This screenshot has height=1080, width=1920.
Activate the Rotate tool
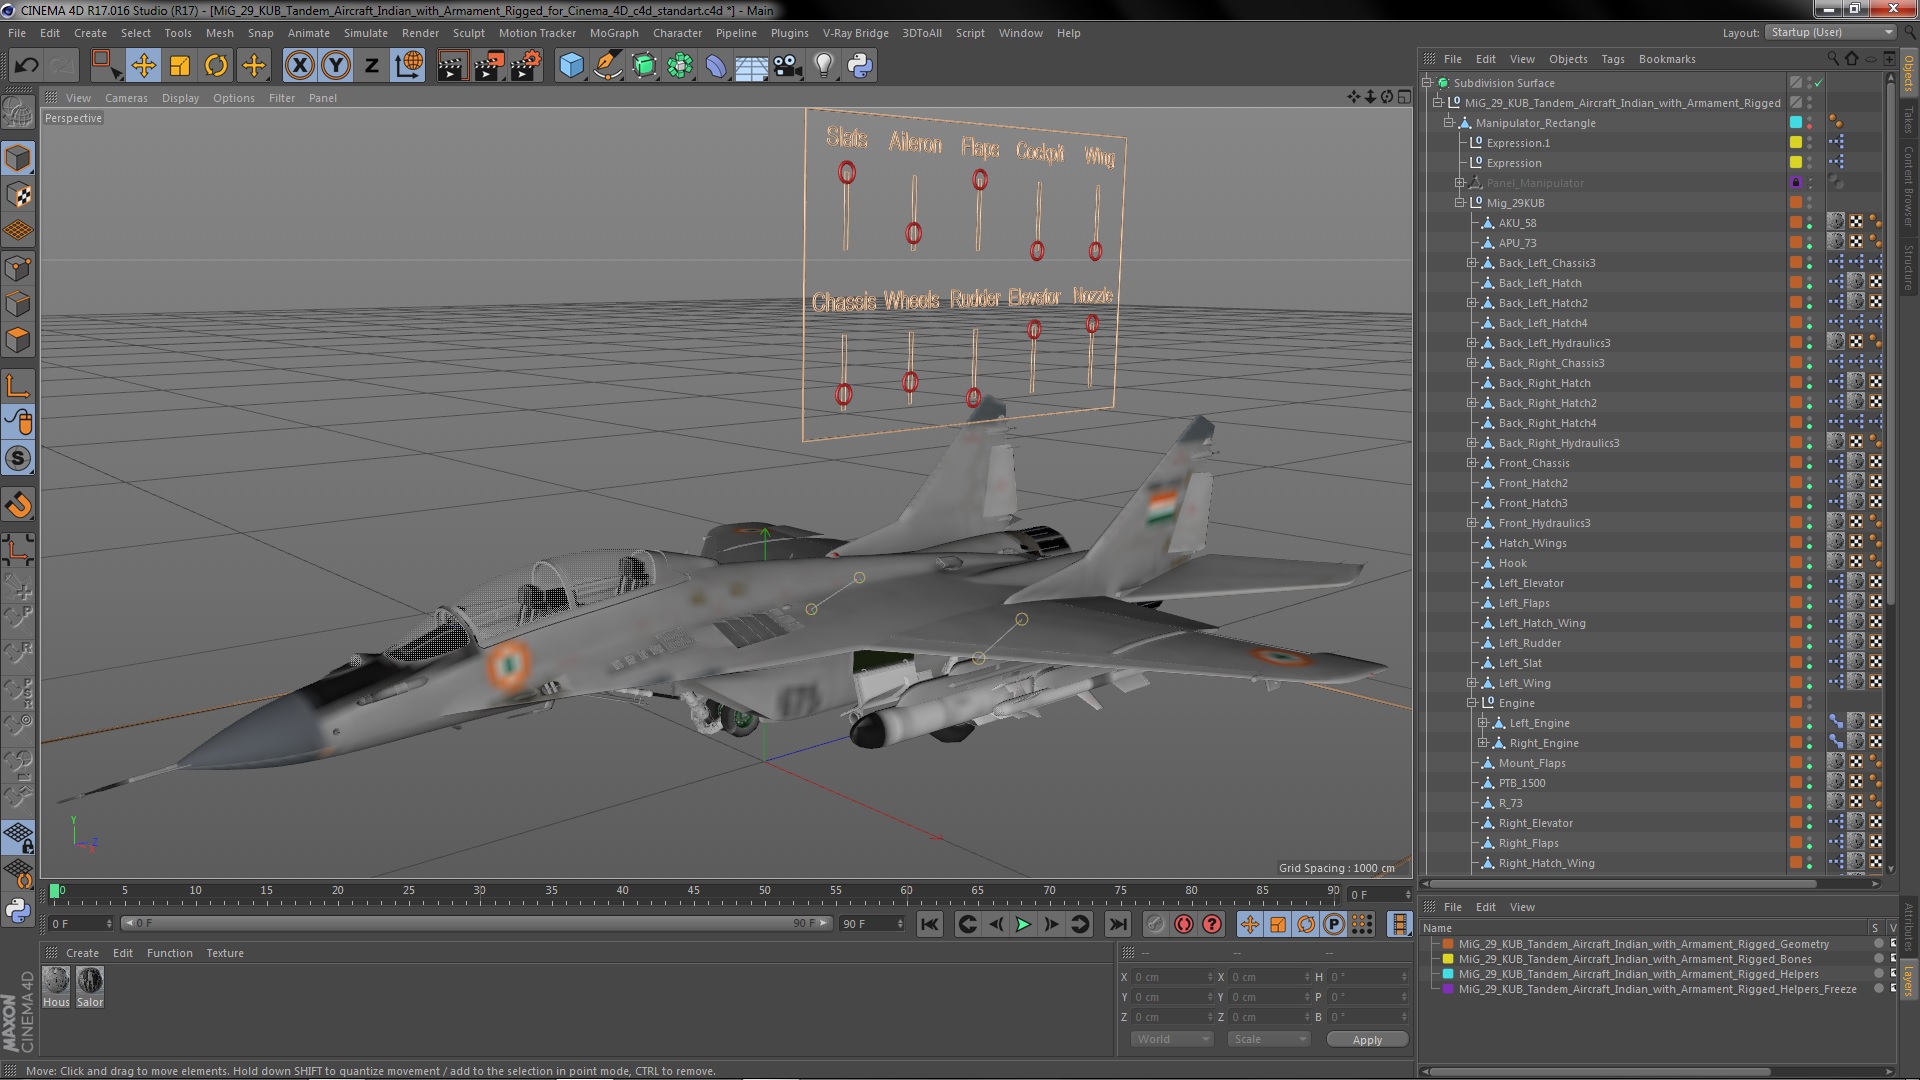[216, 66]
